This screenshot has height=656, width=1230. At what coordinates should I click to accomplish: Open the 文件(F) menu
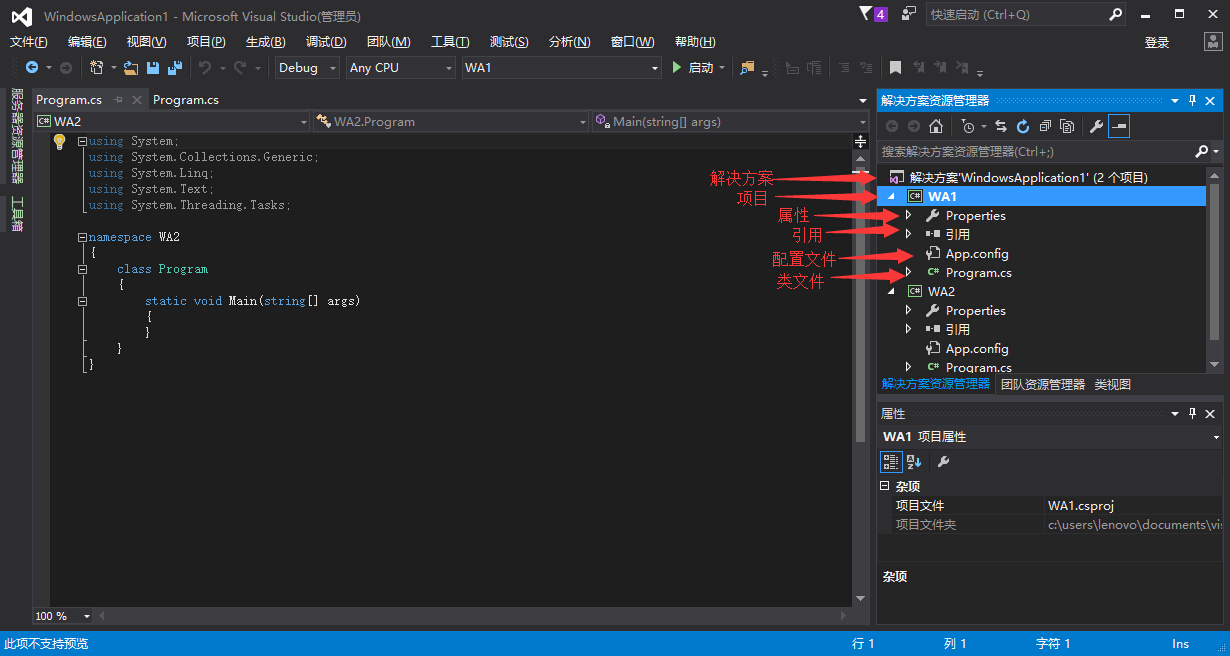coord(29,42)
